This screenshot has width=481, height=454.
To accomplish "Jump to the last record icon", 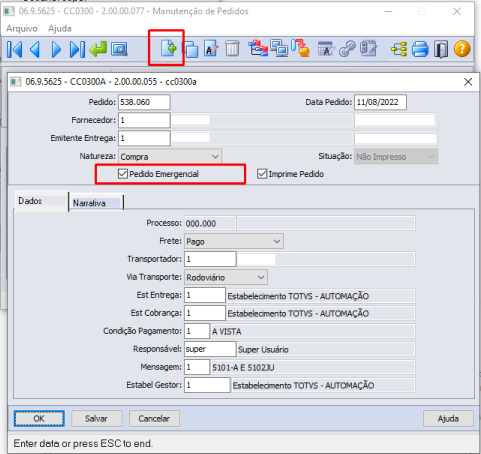I will tap(77, 50).
